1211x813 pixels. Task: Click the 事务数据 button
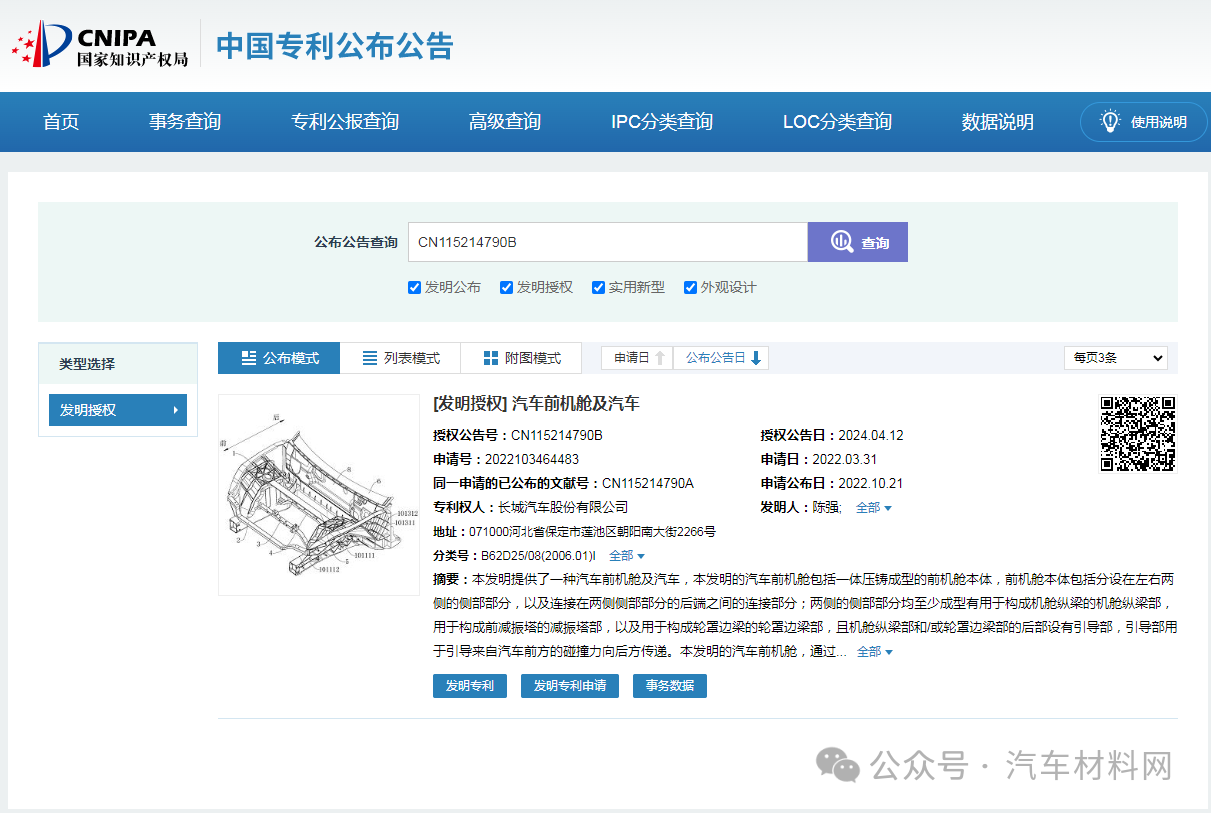point(669,686)
